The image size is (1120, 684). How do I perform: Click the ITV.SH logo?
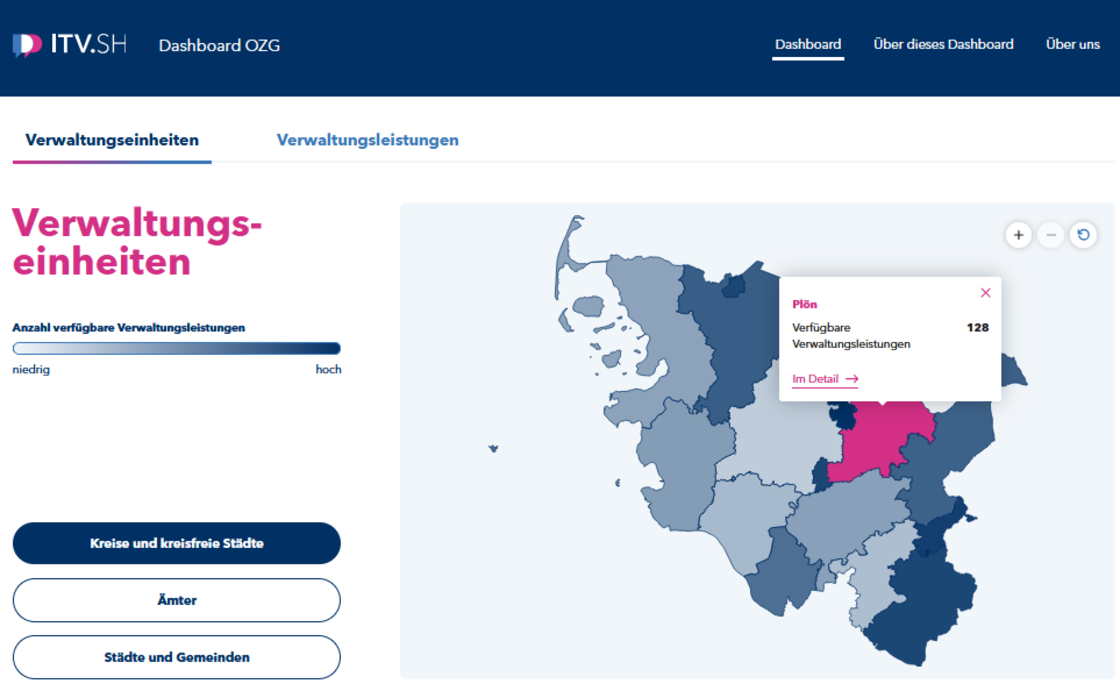pyautogui.click(x=69, y=45)
